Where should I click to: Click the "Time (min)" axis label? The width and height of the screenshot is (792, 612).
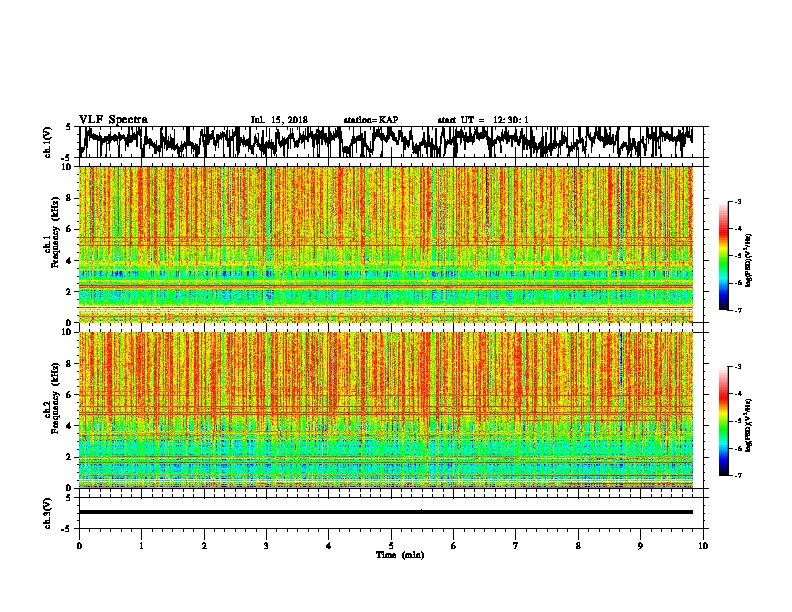(400, 555)
